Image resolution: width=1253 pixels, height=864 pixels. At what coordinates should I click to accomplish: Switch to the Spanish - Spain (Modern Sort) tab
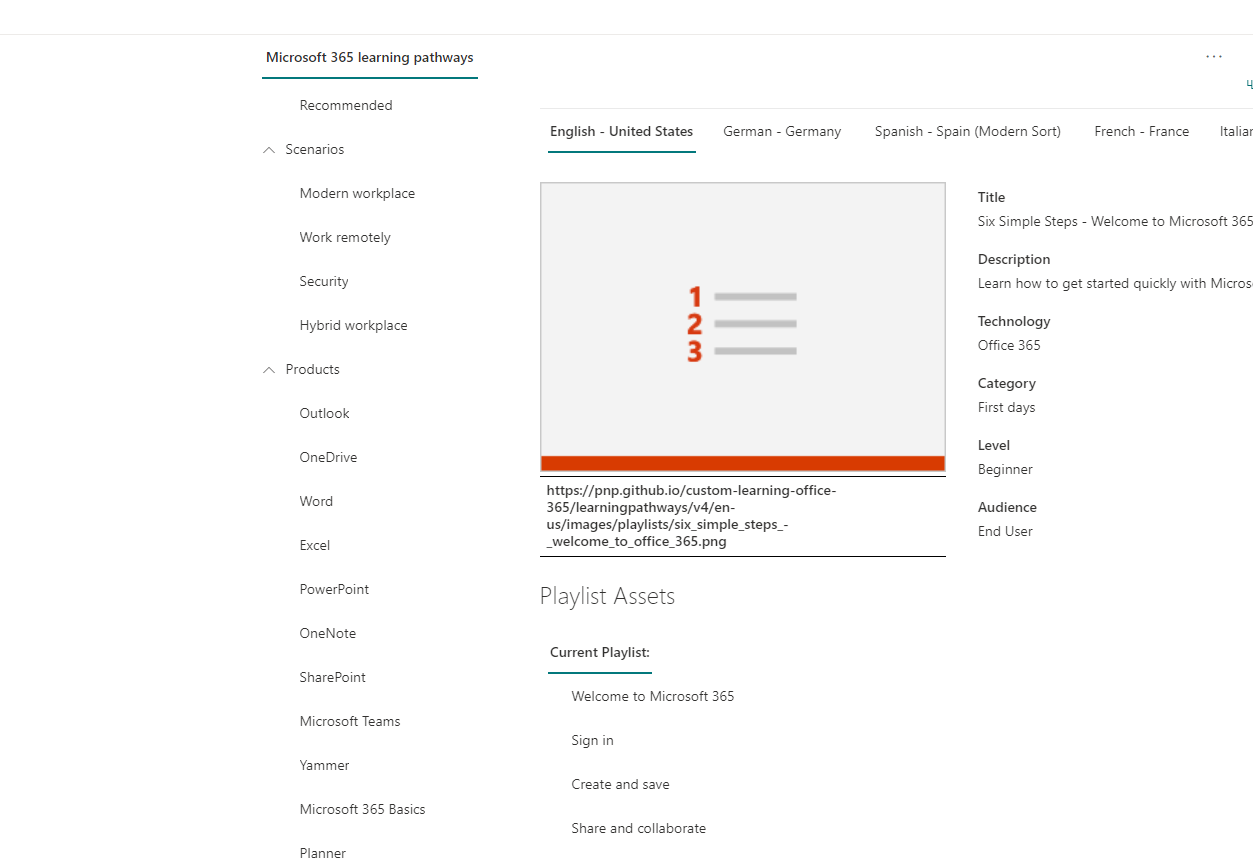[966, 131]
